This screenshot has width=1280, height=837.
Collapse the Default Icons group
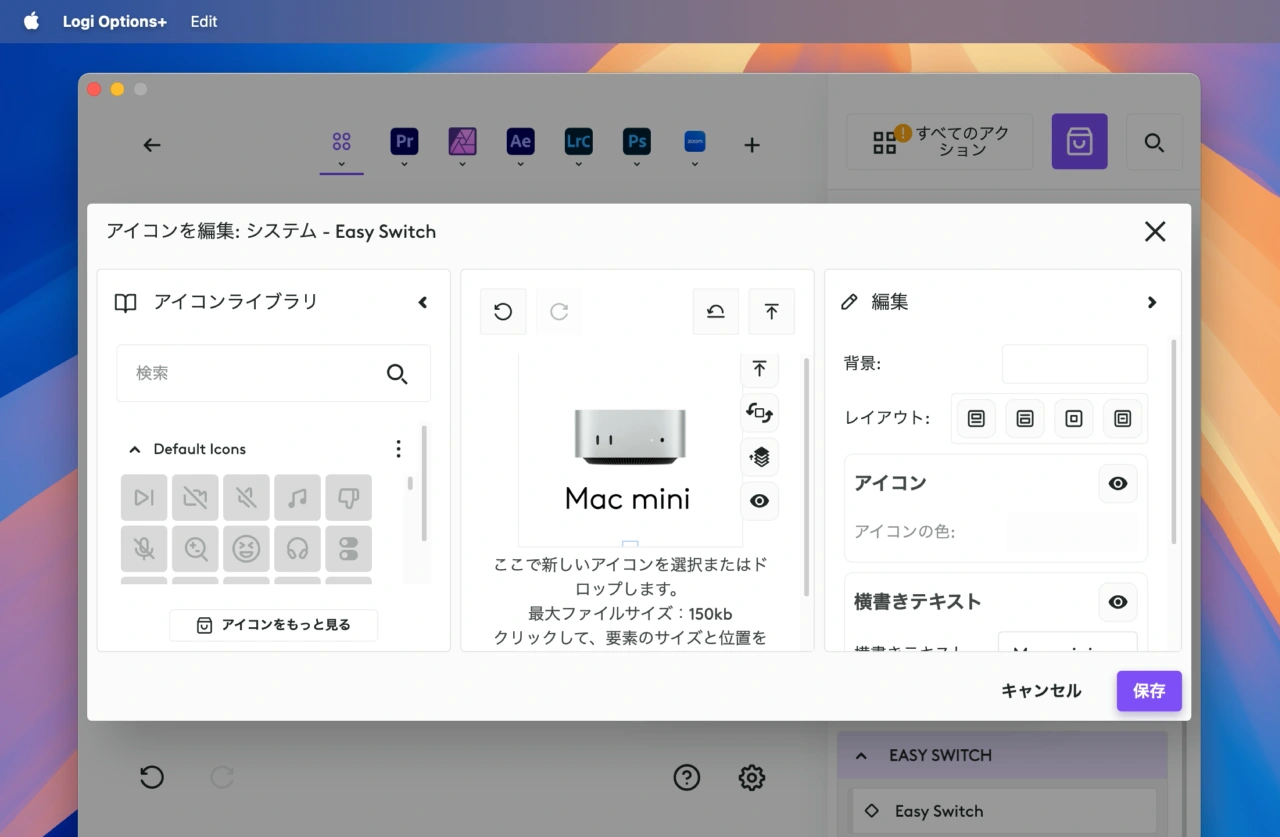134,448
